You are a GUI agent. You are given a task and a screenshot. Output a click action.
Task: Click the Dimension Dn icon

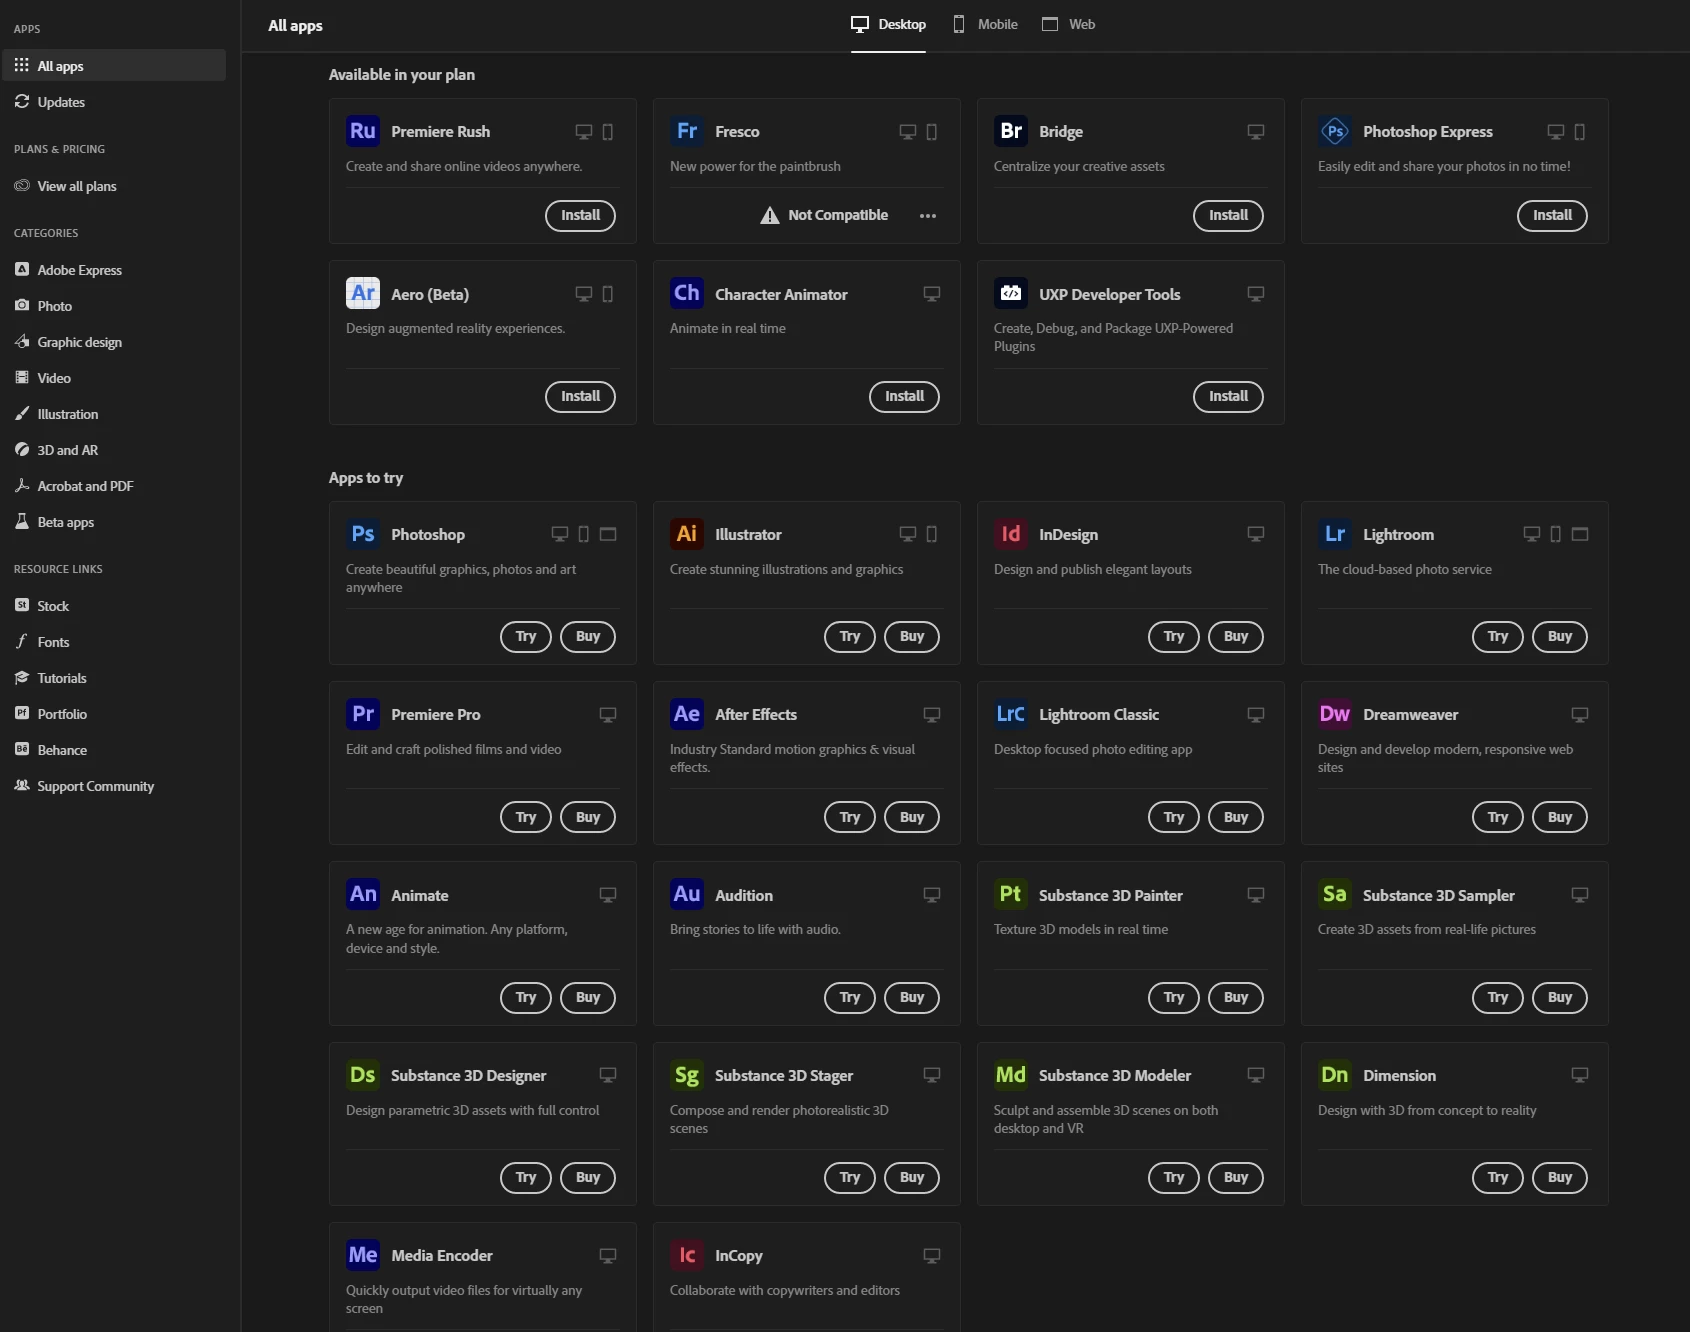1335,1075
